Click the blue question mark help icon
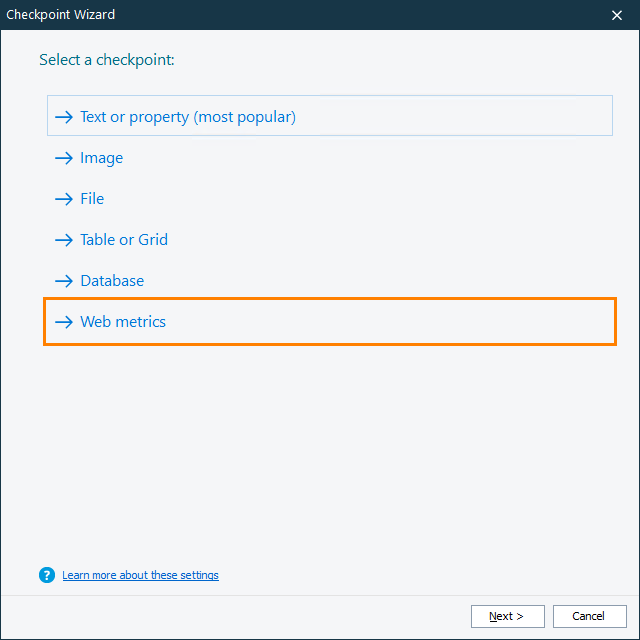640x640 pixels. coord(46,575)
